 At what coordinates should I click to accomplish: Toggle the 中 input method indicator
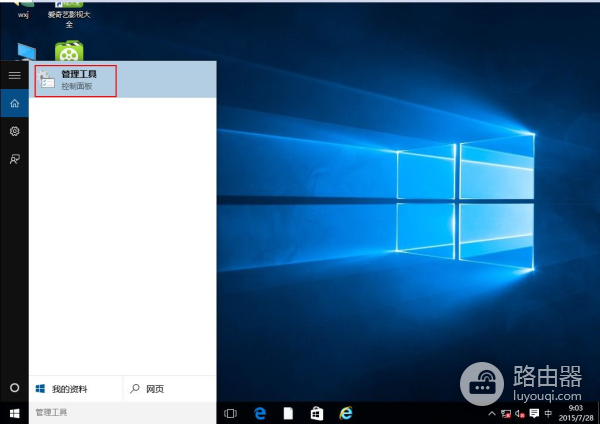[x=548, y=413]
